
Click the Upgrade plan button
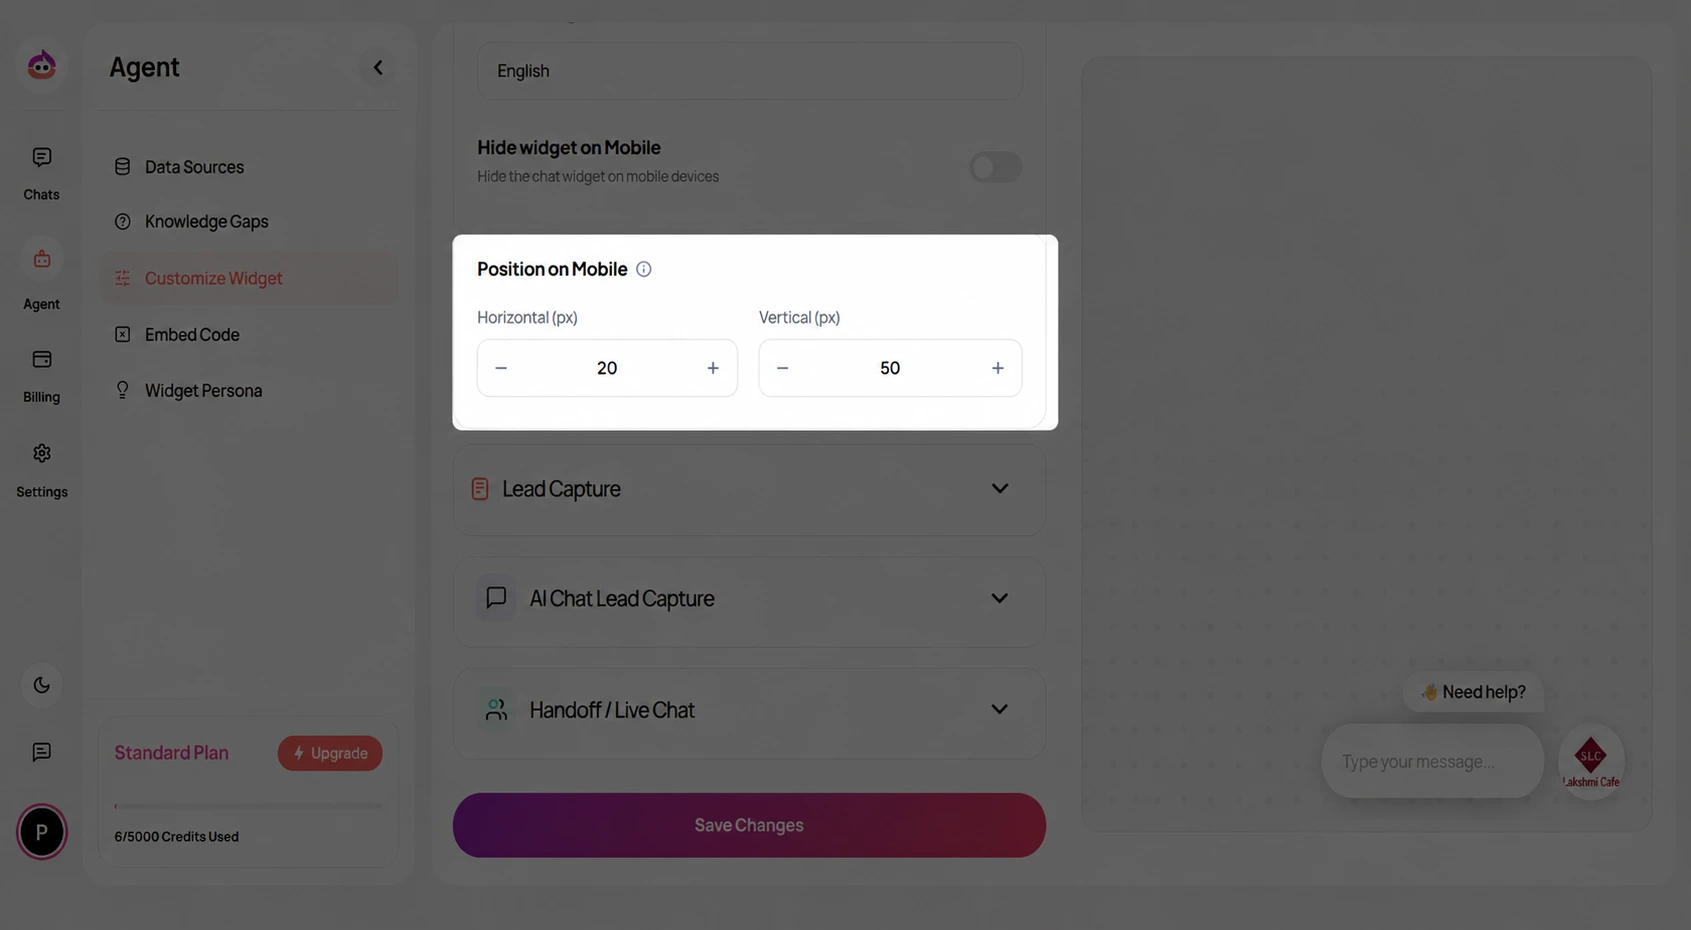330,753
